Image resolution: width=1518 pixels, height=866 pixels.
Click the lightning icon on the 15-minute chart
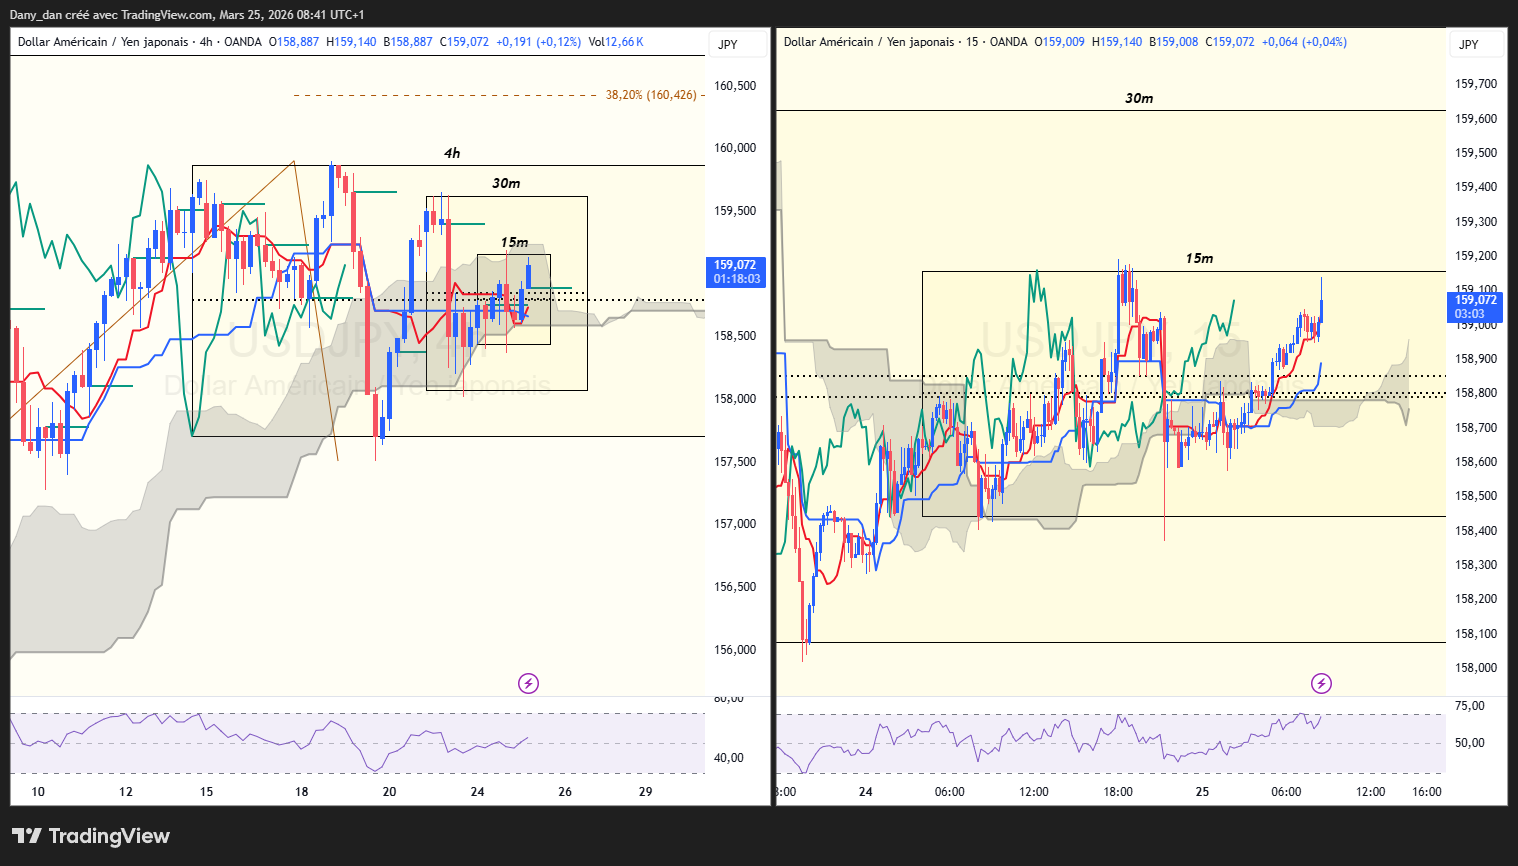point(1321,683)
